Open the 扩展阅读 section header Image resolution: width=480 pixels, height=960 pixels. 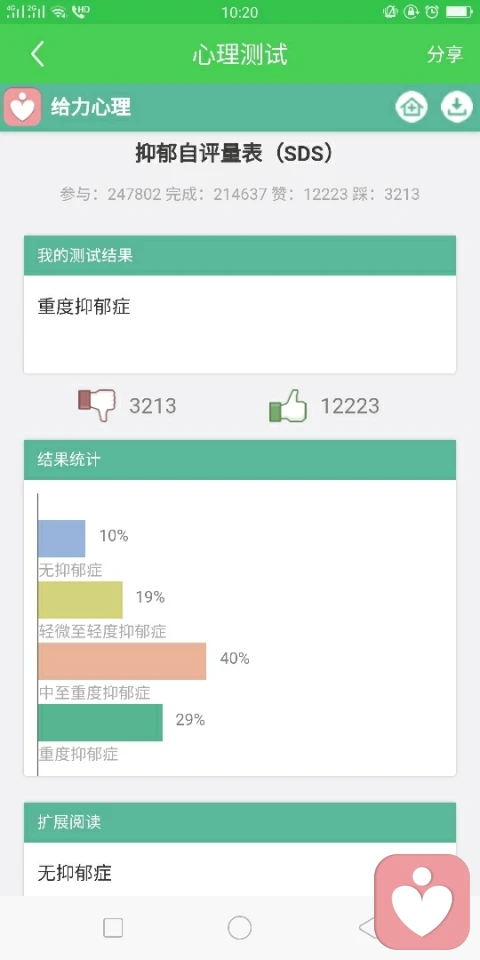click(x=240, y=822)
